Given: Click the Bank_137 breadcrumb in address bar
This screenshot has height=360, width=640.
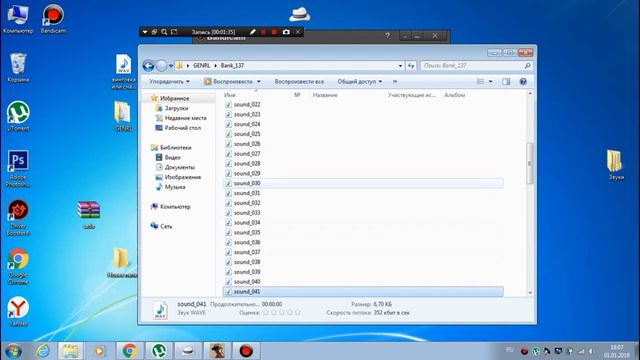Looking at the screenshot, I should 232,66.
